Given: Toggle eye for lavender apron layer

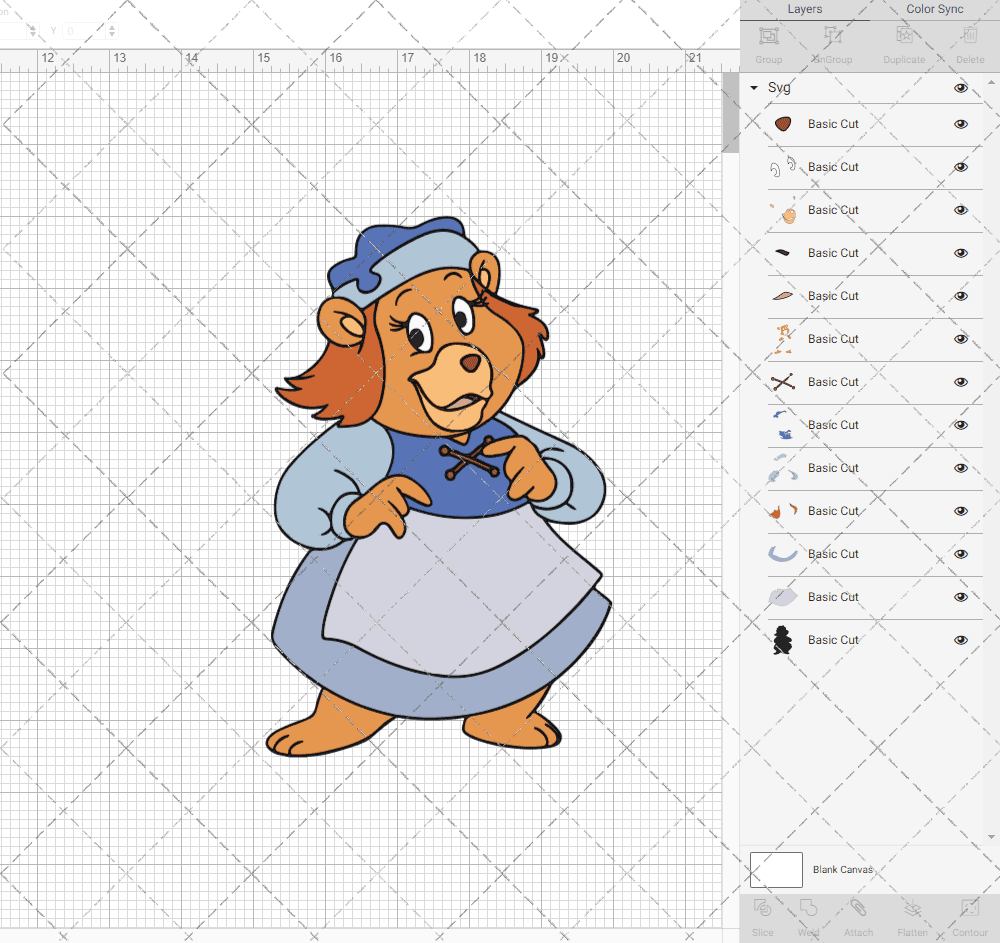Looking at the screenshot, I should pos(960,597).
